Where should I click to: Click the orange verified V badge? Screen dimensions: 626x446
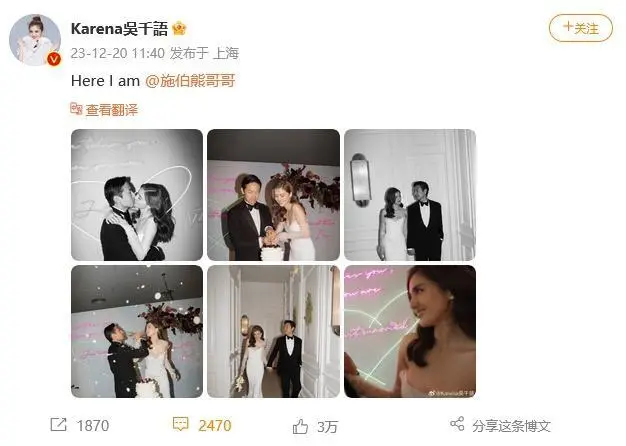54,59
